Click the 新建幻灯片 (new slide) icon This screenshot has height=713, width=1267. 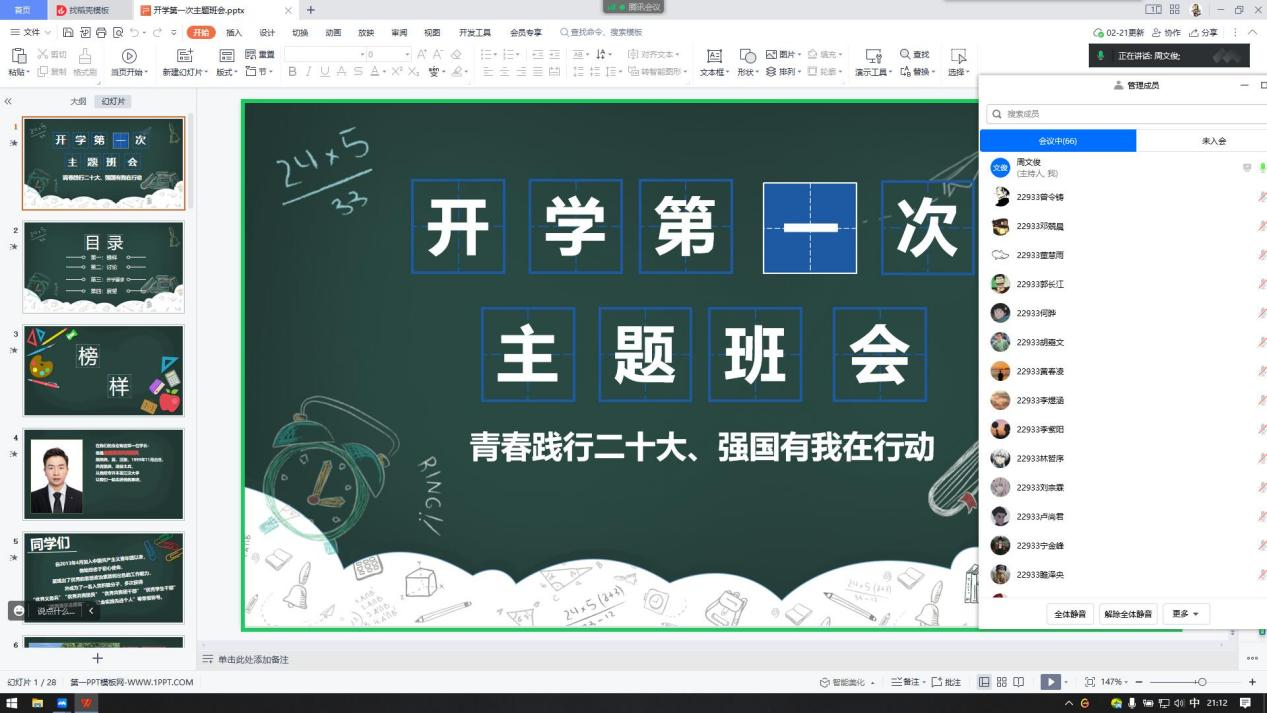(x=184, y=56)
